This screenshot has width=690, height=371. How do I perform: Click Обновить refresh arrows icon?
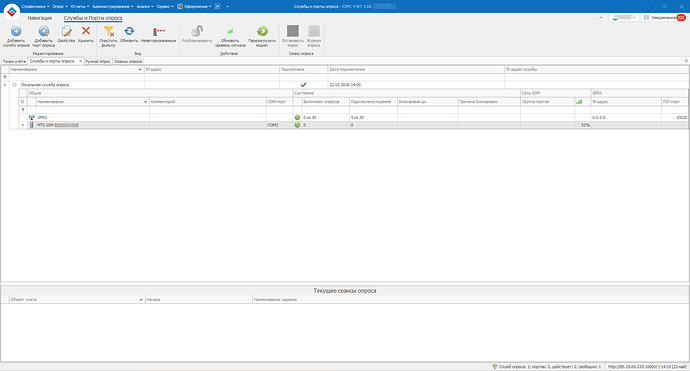click(129, 31)
